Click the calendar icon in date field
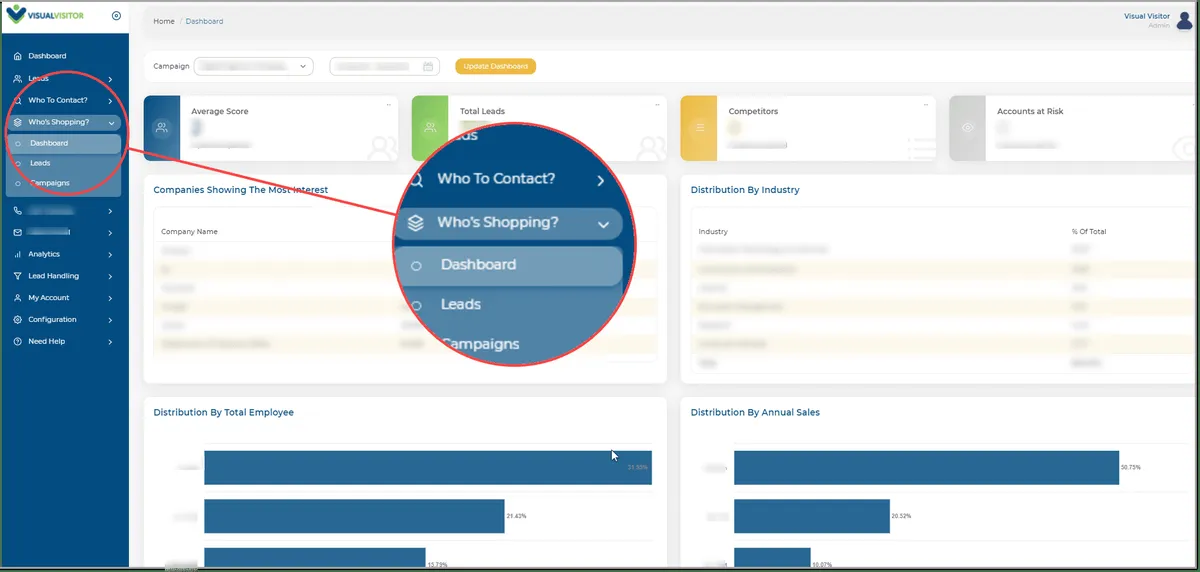Image resolution: width=1200 pixels, height=572 pixels. 428,66
